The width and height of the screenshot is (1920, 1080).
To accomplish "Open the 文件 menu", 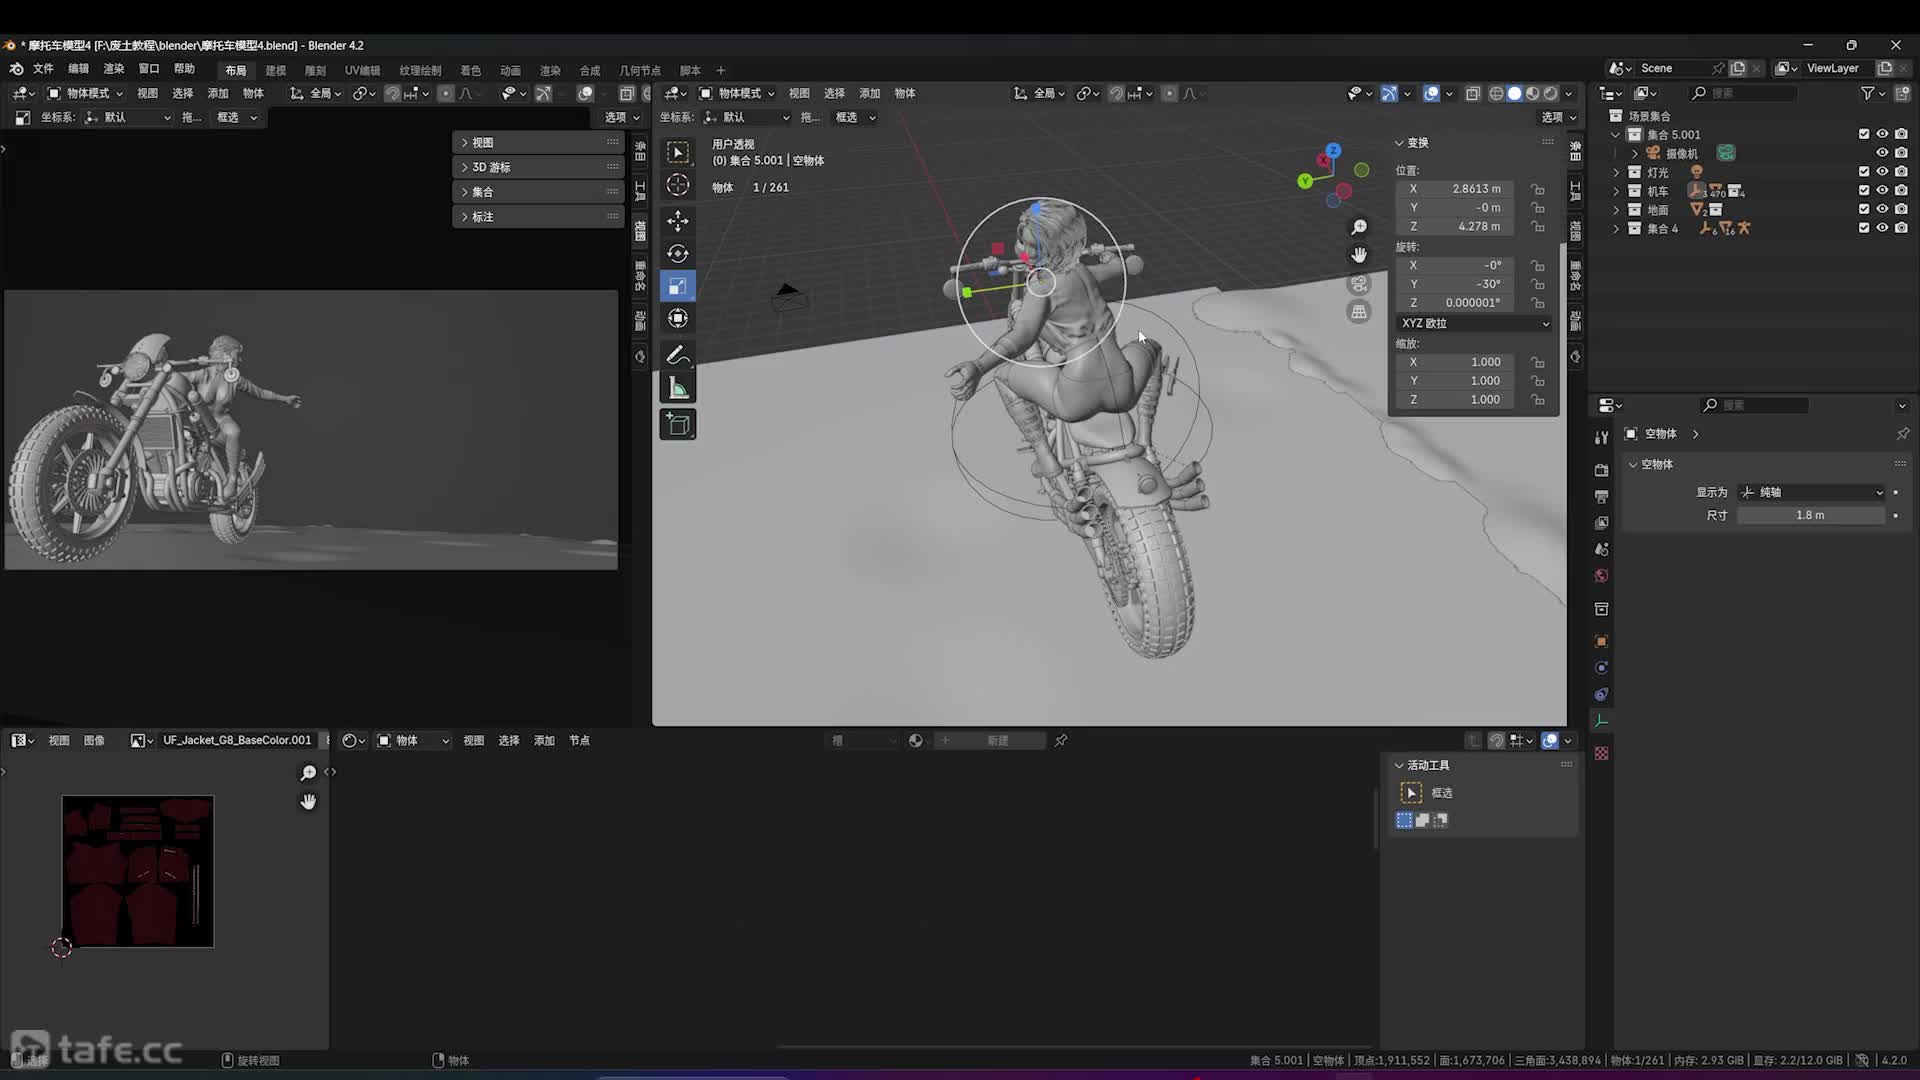I will pos(43,69).
